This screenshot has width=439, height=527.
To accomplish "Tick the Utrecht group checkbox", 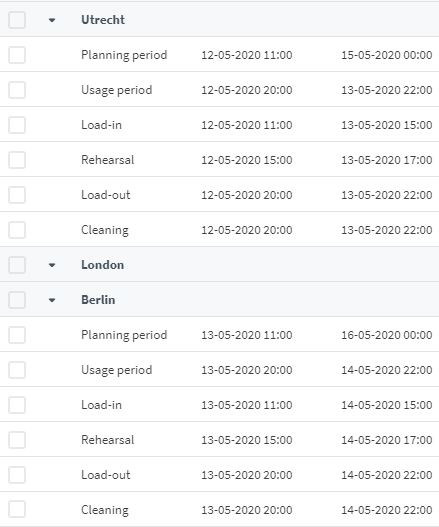I will coord(17,20).
